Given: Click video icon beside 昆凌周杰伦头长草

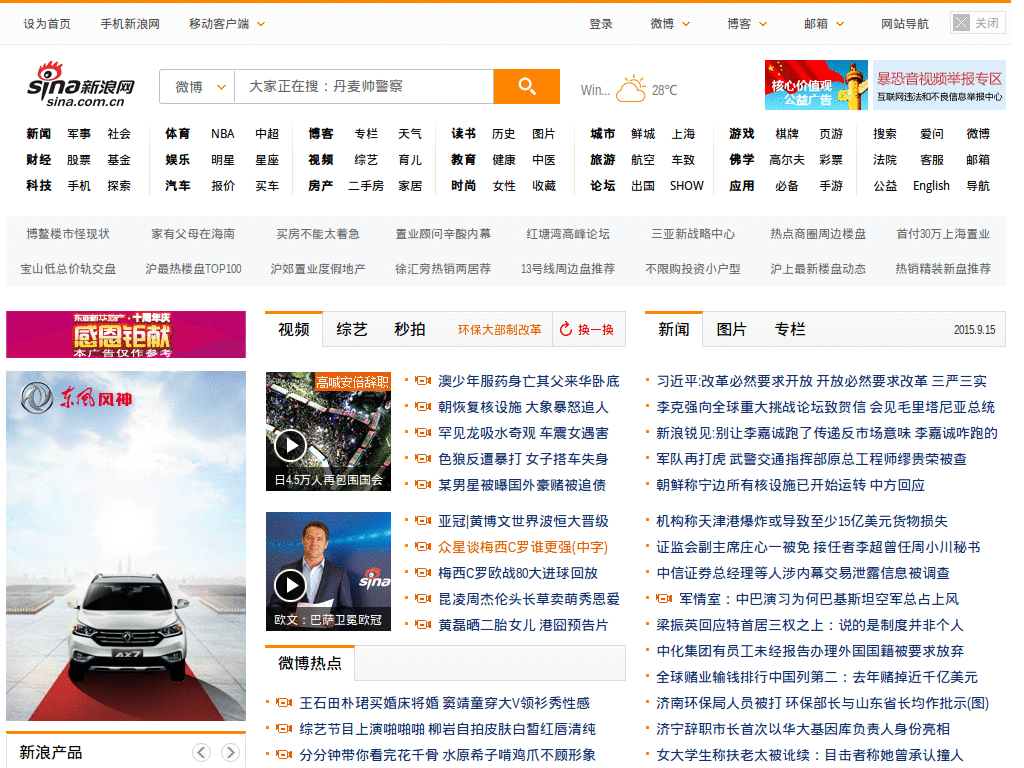Looking at the screenshot, I should point(423,598).
